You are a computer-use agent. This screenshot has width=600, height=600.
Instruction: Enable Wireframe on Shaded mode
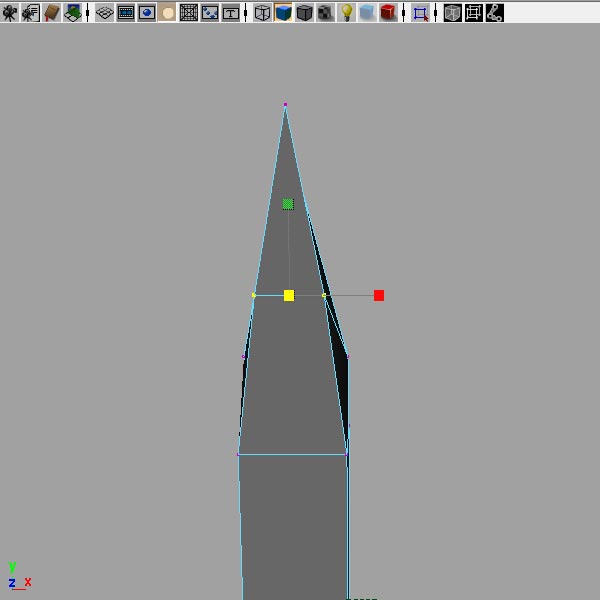(305, 13)
